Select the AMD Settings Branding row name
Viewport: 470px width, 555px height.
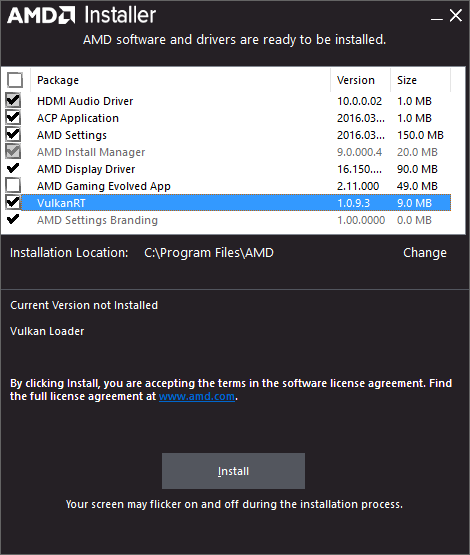[x=97, y=220]
